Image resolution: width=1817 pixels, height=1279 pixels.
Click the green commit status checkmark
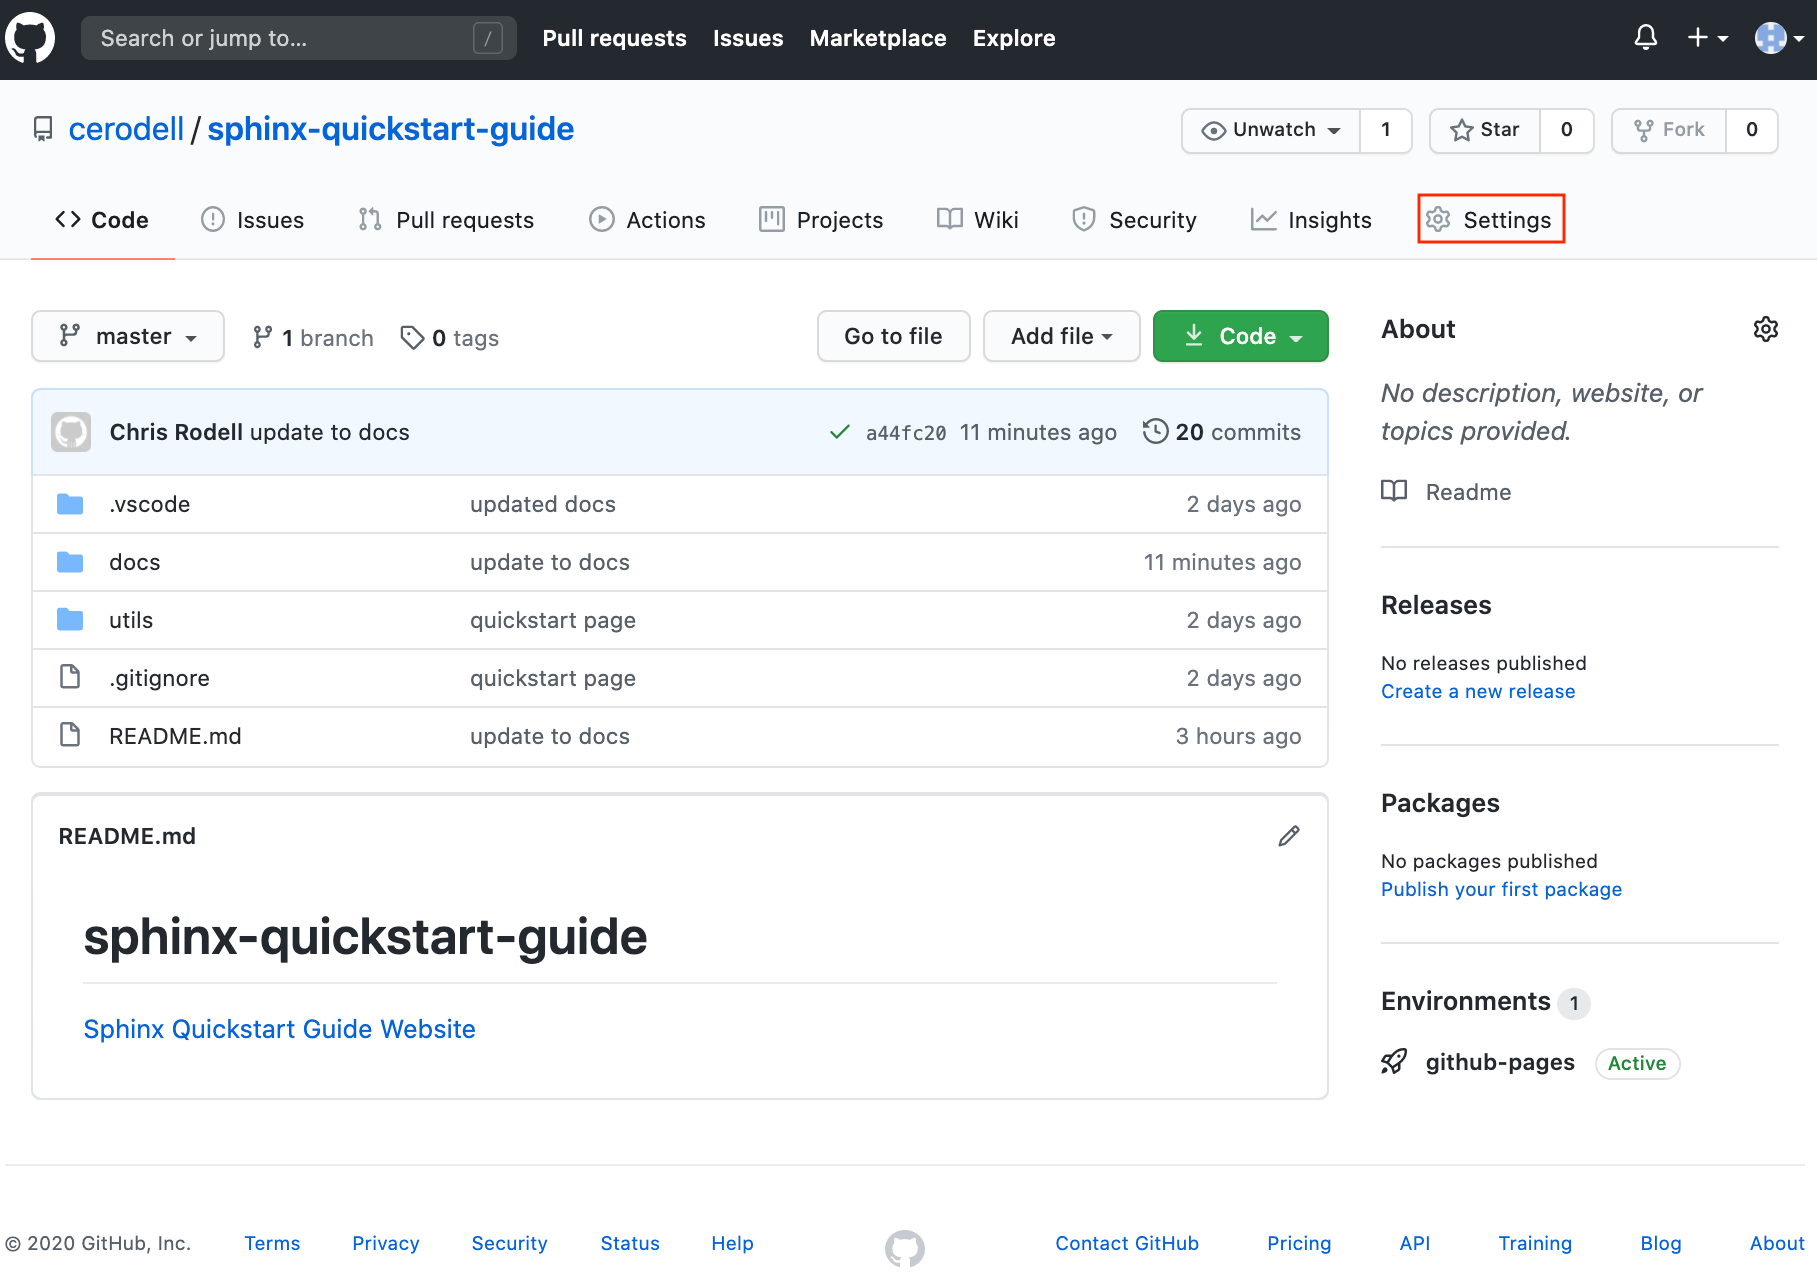(x=840, y=432)
